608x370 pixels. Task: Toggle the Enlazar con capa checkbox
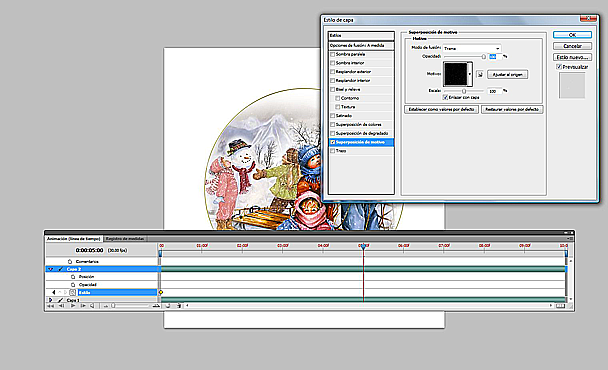445,97
